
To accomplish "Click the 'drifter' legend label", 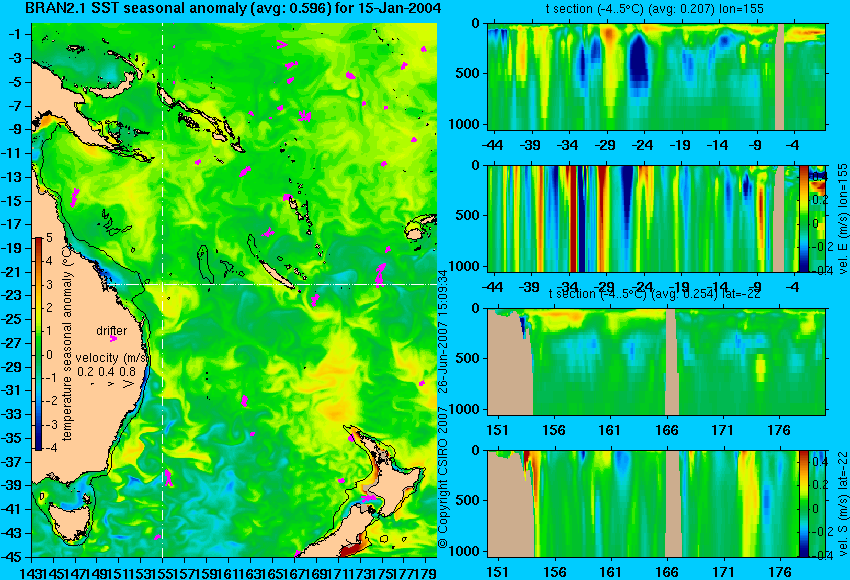I will pos(112,331).
